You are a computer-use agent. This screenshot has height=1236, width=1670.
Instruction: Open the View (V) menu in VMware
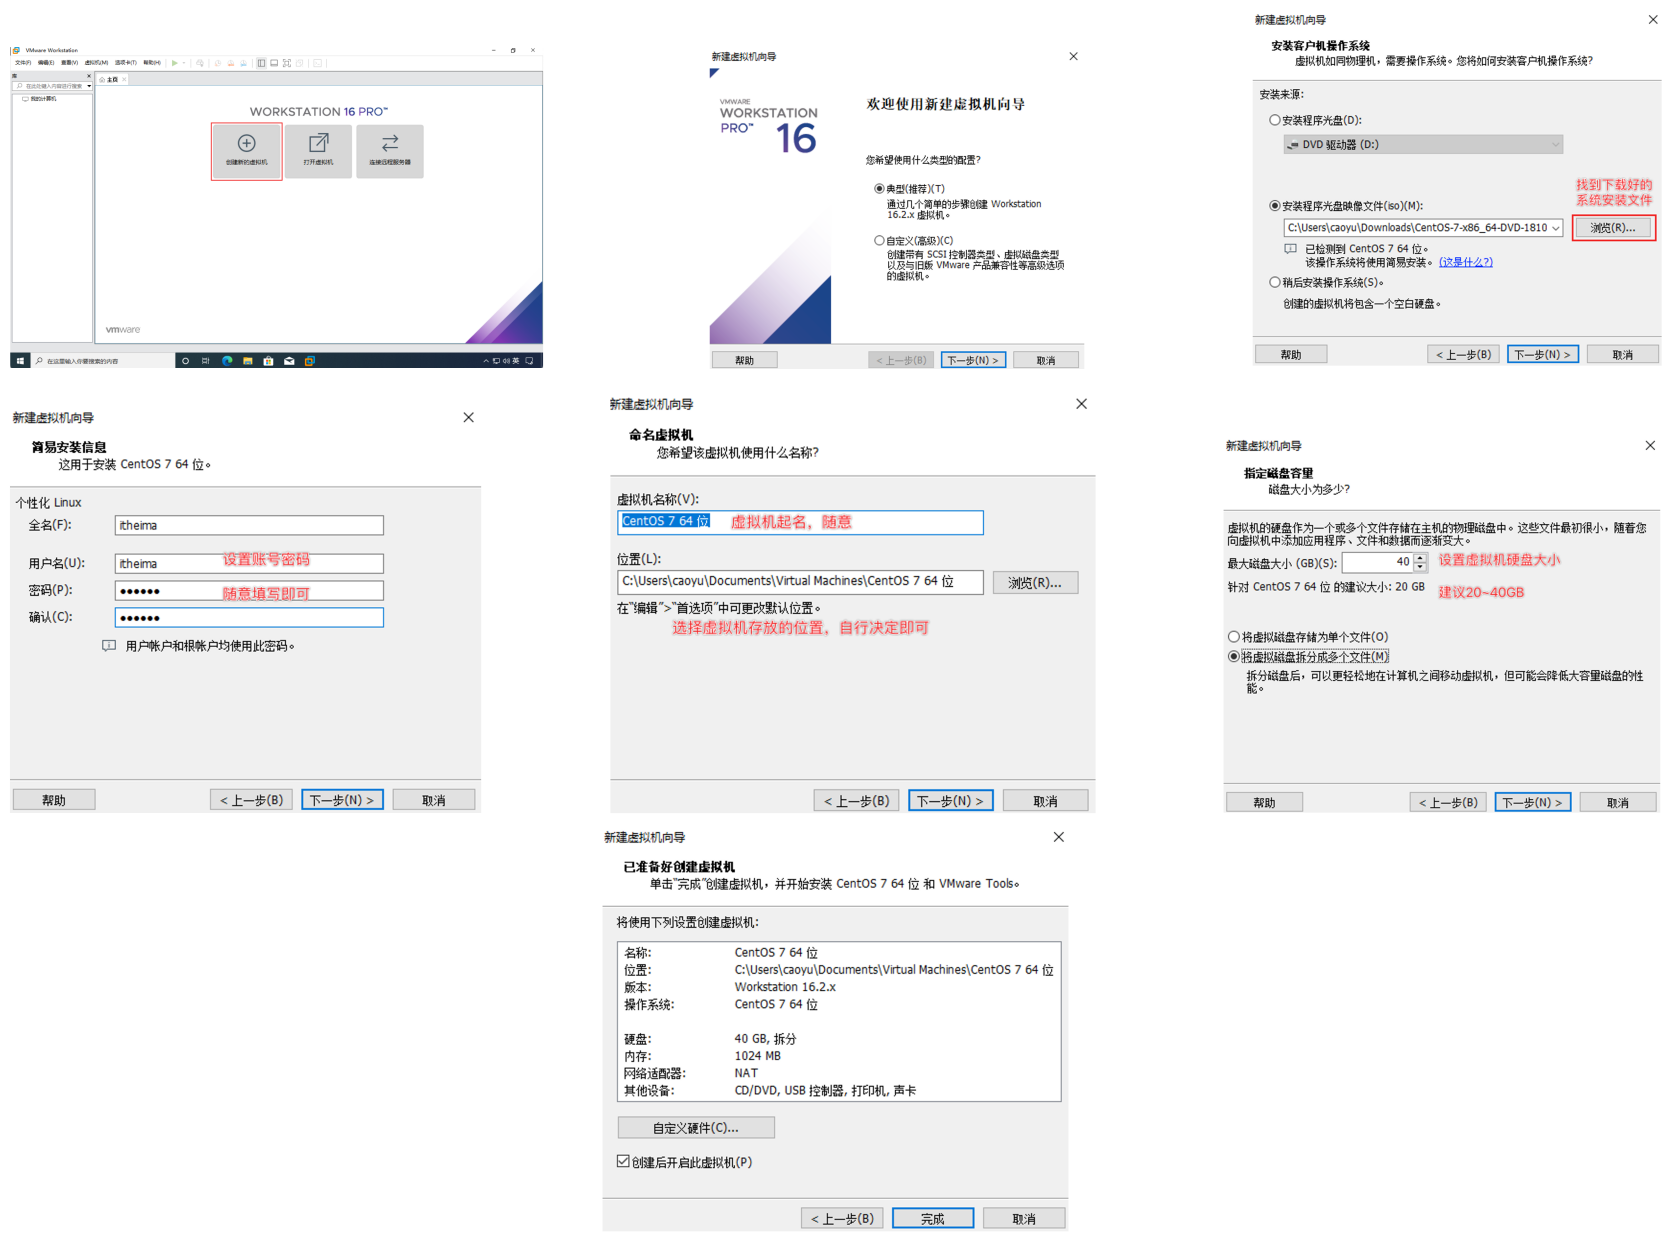(70, 62)
